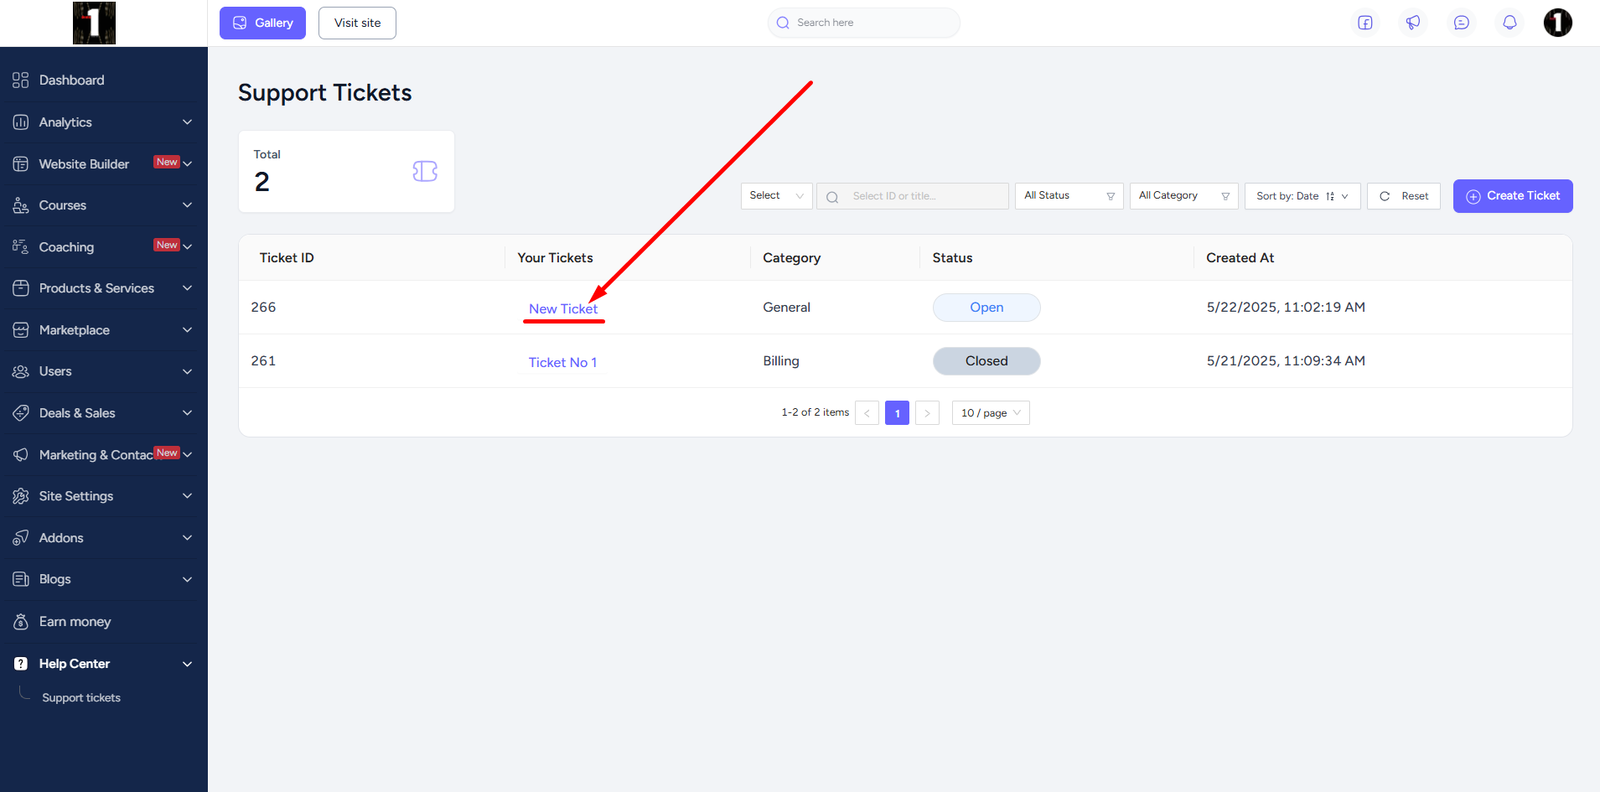Click the ticket icon in Total card

point(425,172)
